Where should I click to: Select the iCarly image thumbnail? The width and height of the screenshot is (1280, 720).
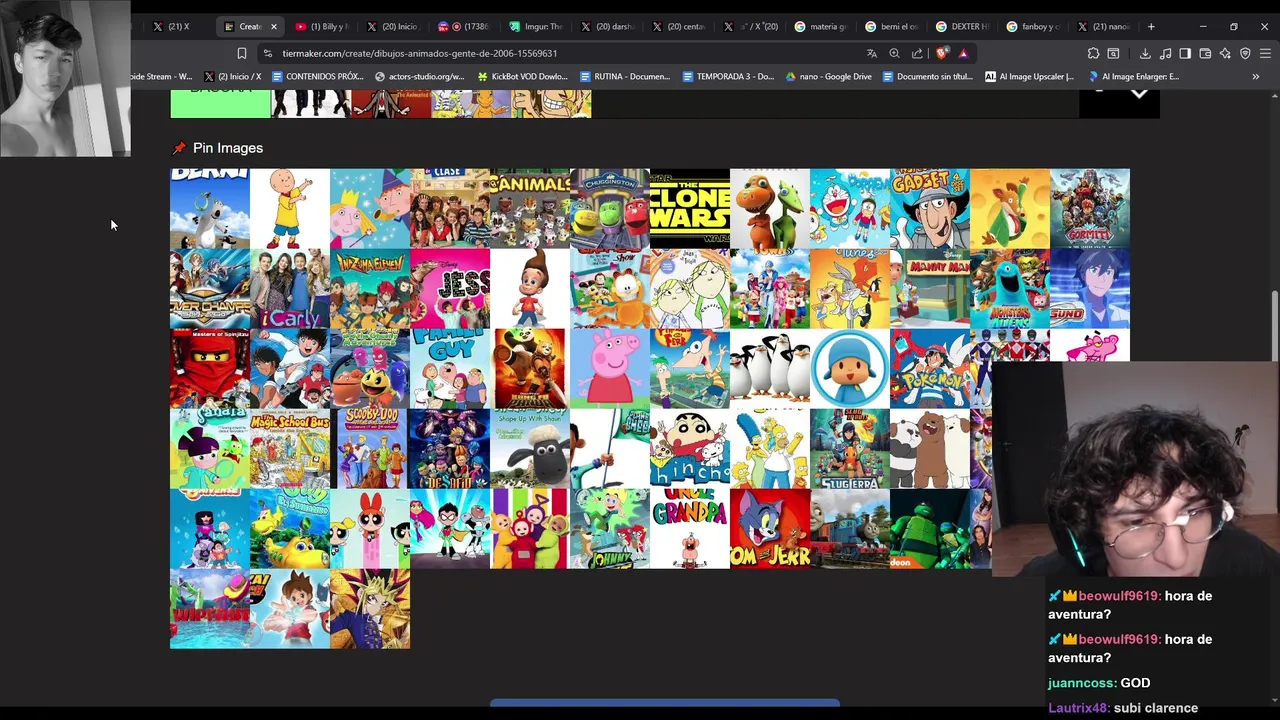pyautogui.click(x=290, y=288)
